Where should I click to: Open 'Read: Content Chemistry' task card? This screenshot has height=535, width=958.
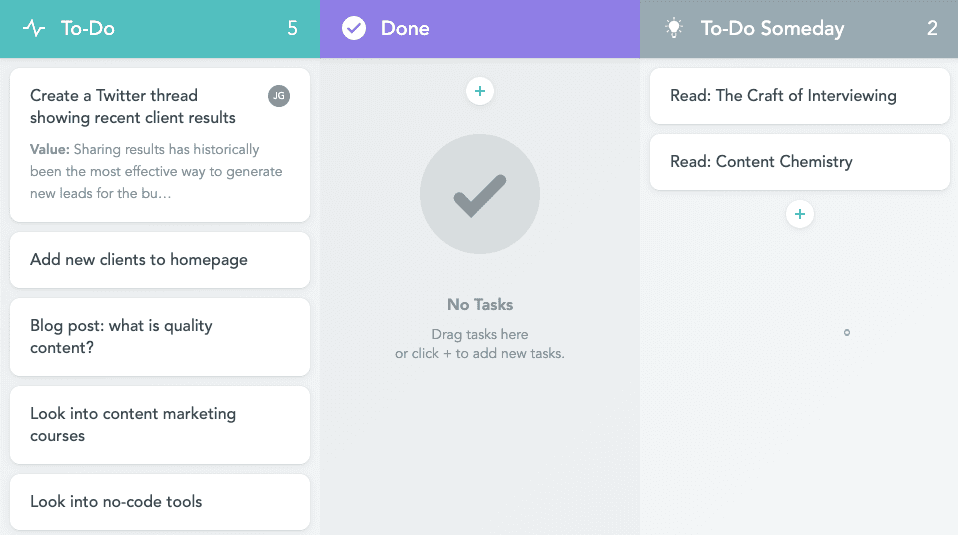pos(761,162)
